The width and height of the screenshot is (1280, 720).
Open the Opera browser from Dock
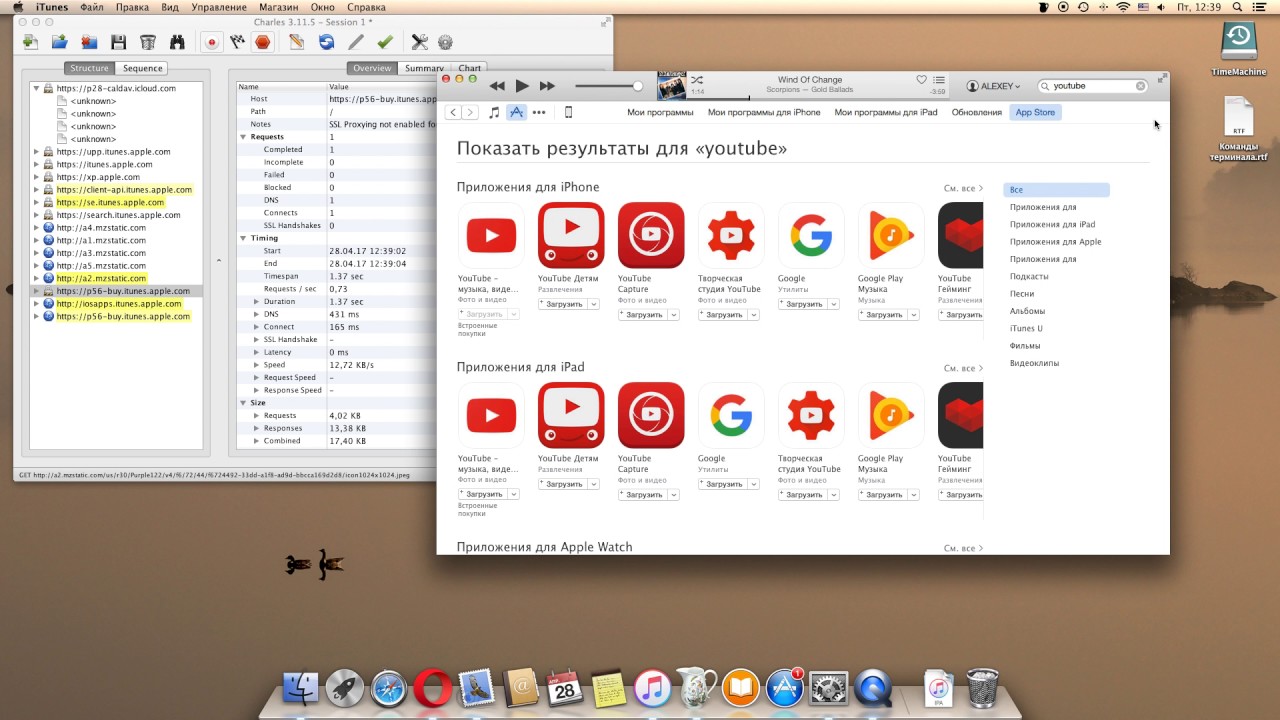click(432, 688)
